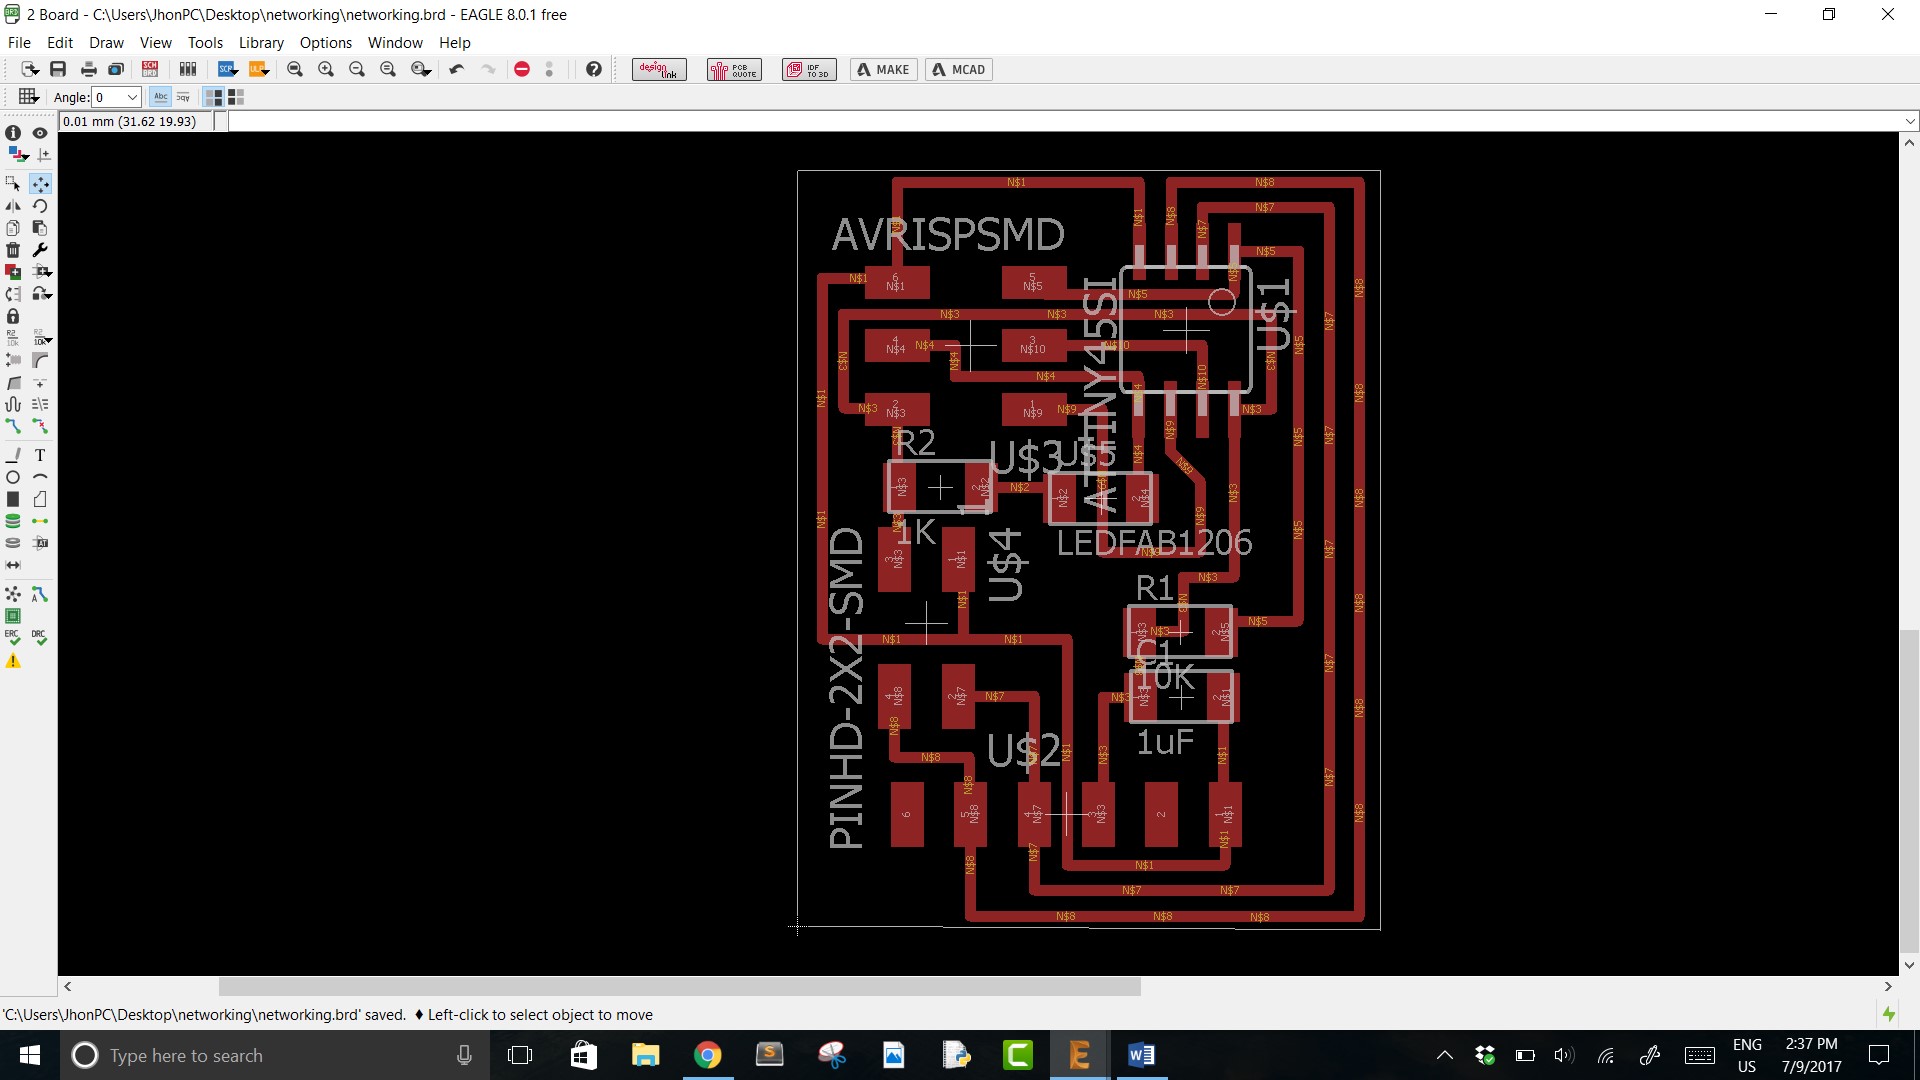Image resolution: width=1920 pixels, height=1080 pixels.
Task: Select the Via tool
Action: [13, 521]
